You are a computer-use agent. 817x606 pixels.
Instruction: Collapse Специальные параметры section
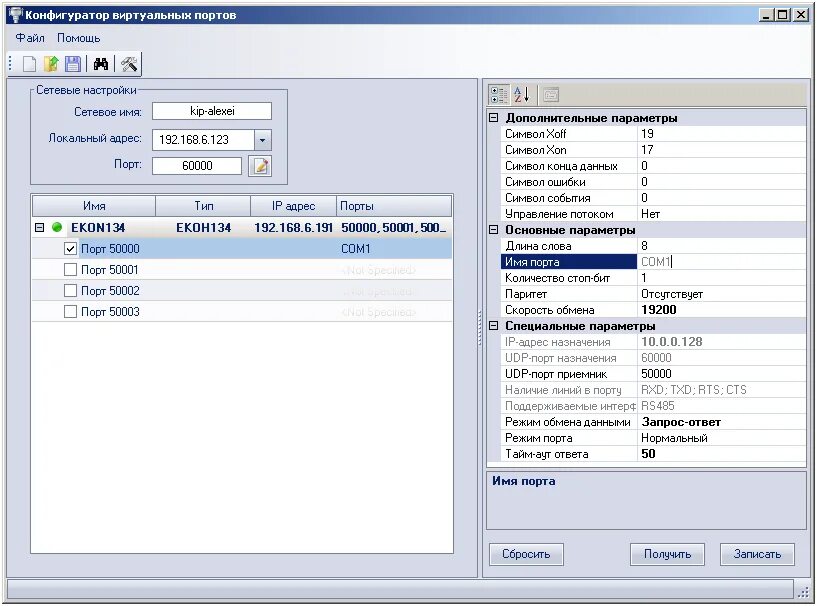click(x=493, y=326)
